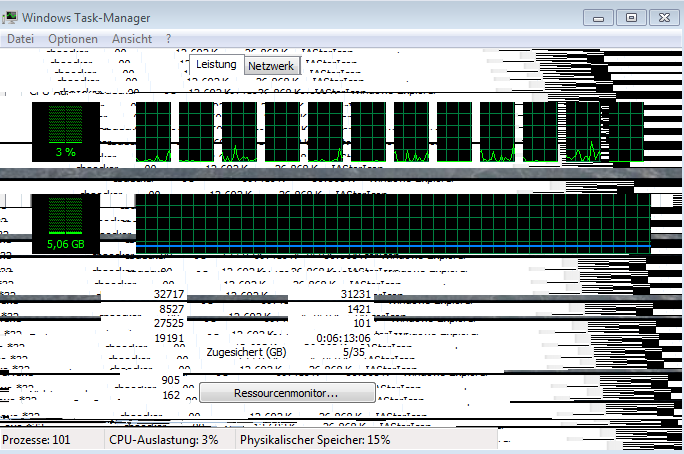Close the Windows Task-Manager window
The width and height of the screenshot is (684, 454).
[x=664, y=18]
